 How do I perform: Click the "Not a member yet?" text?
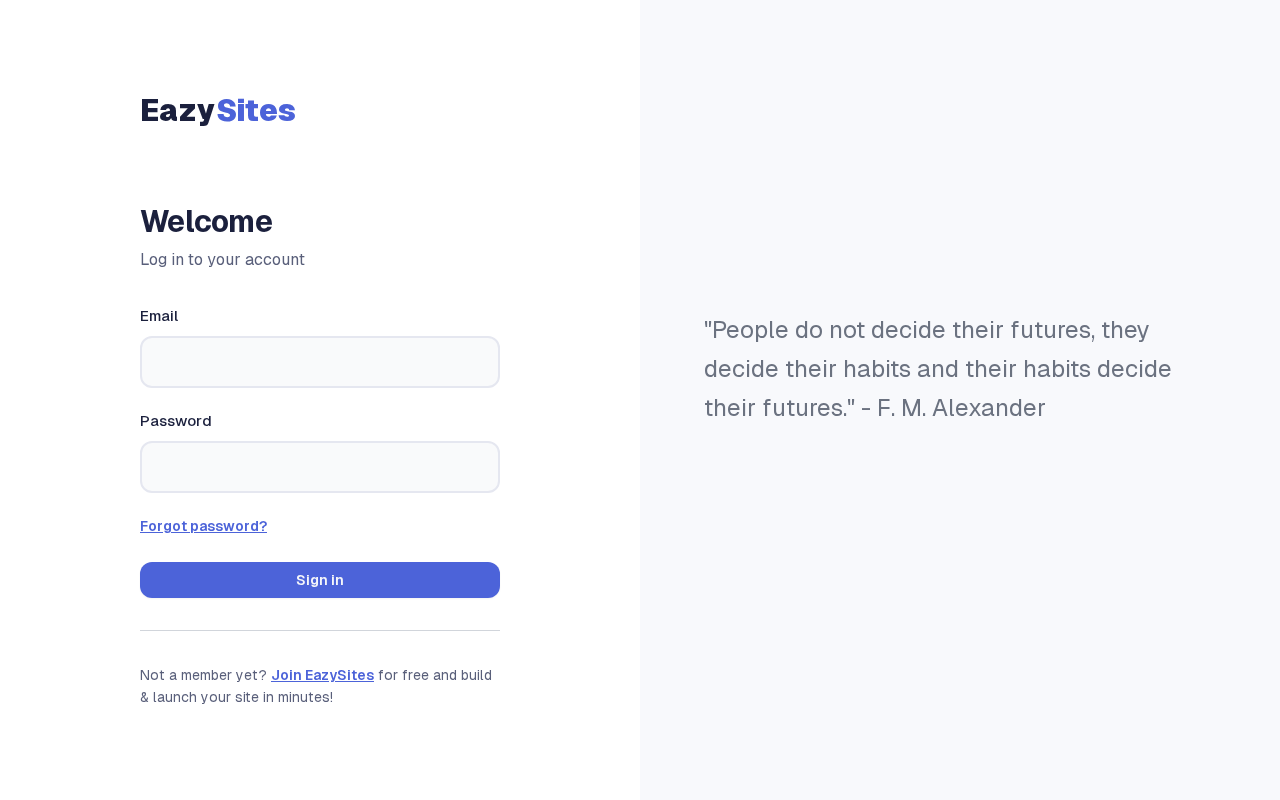pyautogui.click(x=203, y=675)
